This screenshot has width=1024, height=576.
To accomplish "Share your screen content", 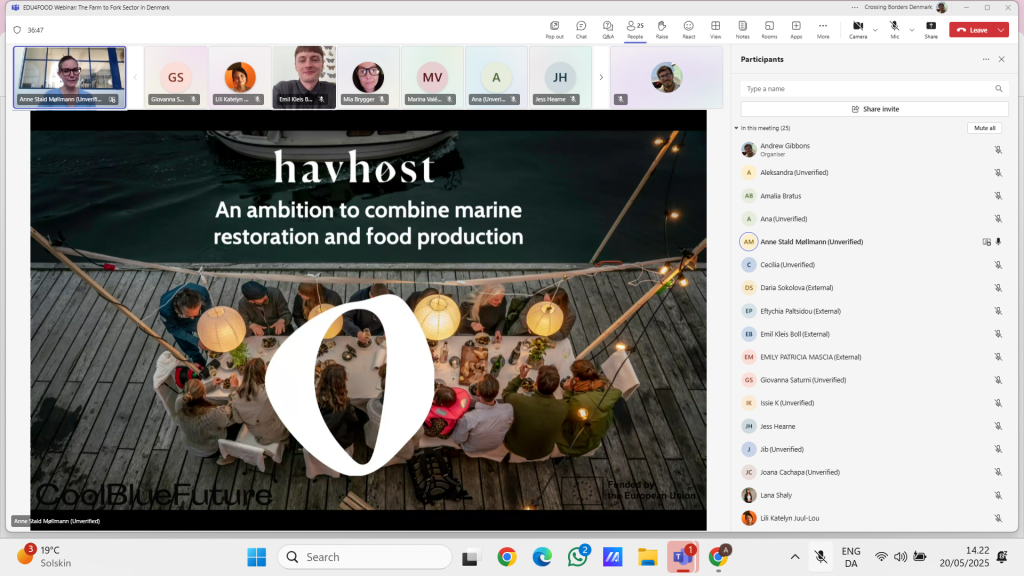I will click(x=931, y=29).
